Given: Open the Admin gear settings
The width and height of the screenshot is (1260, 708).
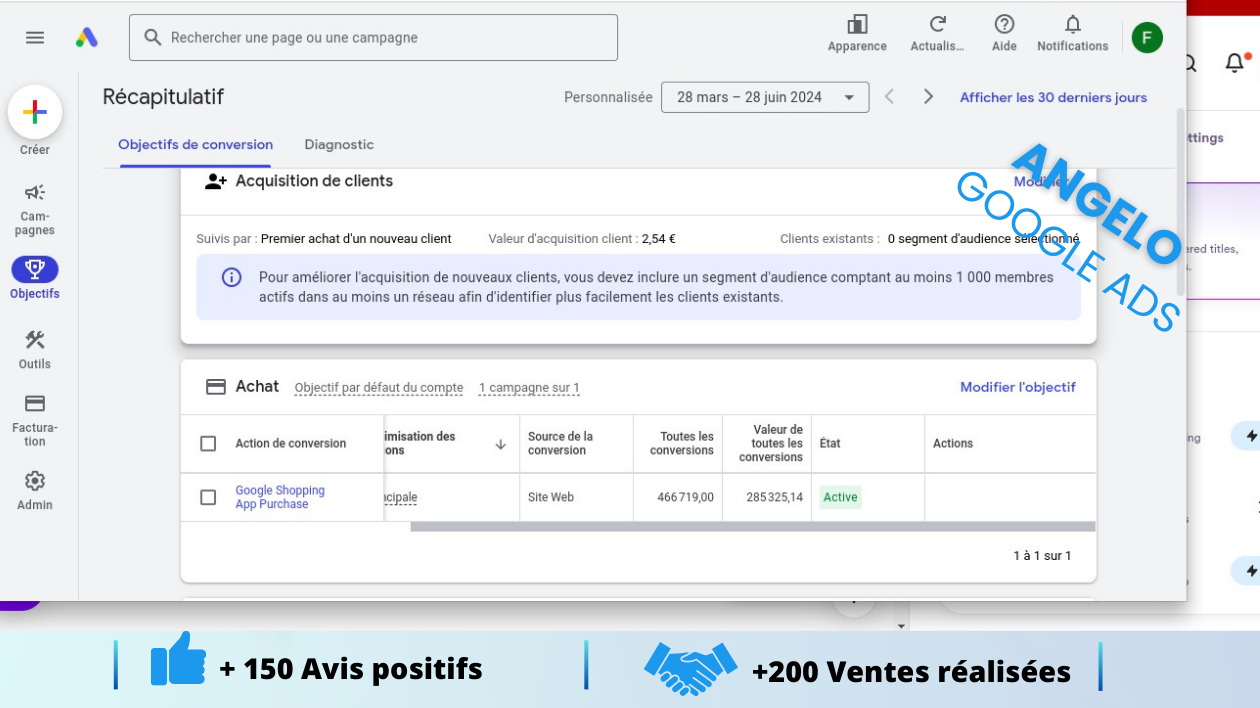Looking at the screenshot, I should pos(35,490).
